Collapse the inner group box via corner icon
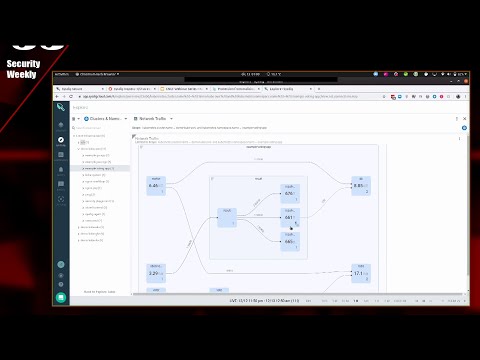This screenshot has height=360, width=480. pyautogui.click(x=212, y=179)
